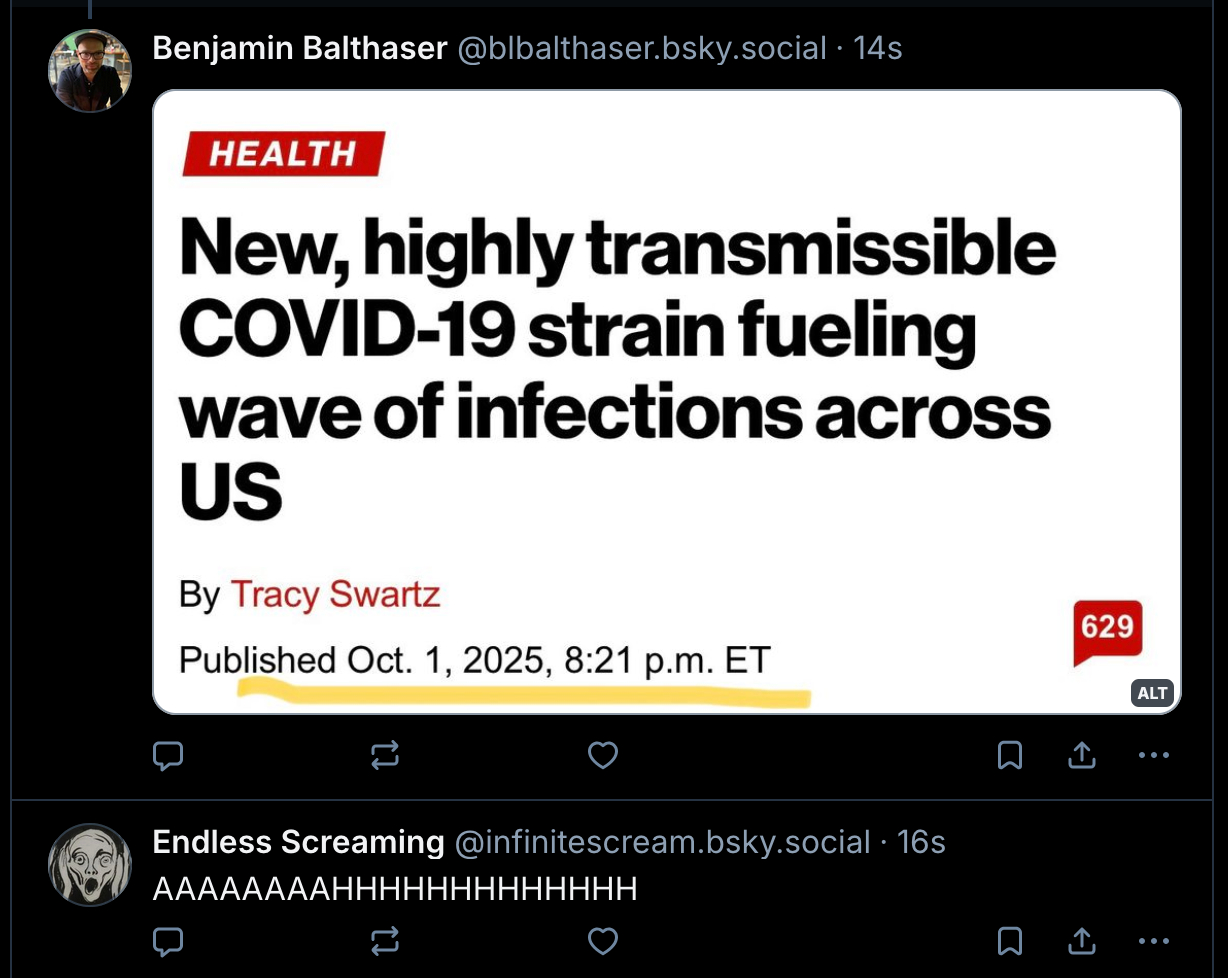Bookmark the Endless Screaming post
The height and width of the screenshot is (978, 1228).
coord(1010,941)
